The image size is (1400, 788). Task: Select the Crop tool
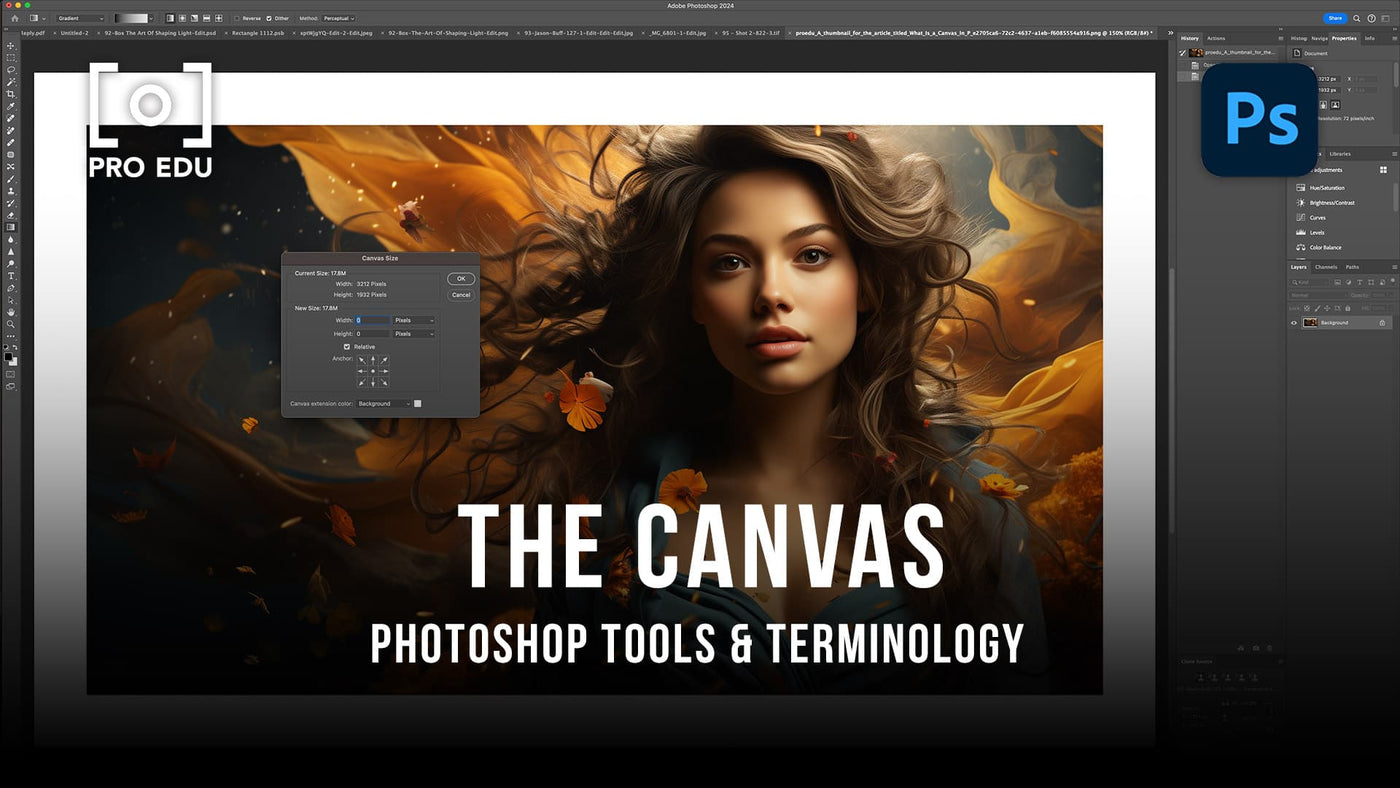click(11, 94)
